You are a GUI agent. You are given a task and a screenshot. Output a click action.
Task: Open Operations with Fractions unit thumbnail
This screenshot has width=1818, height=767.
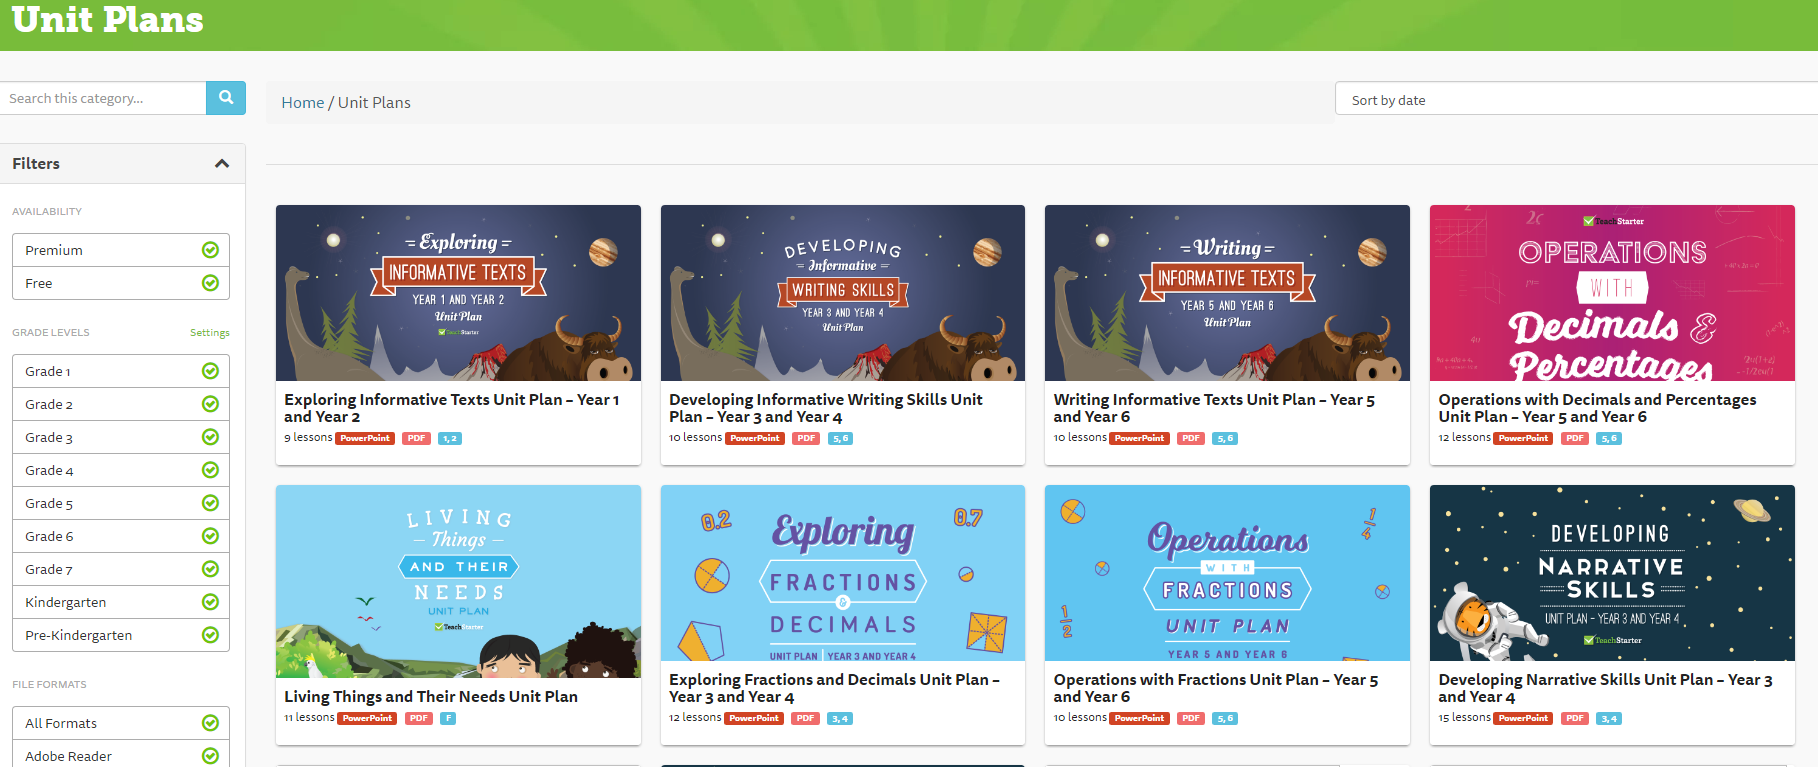pyautogui.click(x=1227, y=573)
